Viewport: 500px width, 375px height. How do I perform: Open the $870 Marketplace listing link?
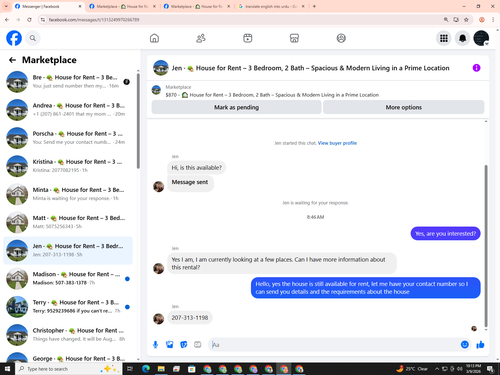point(272,95)
